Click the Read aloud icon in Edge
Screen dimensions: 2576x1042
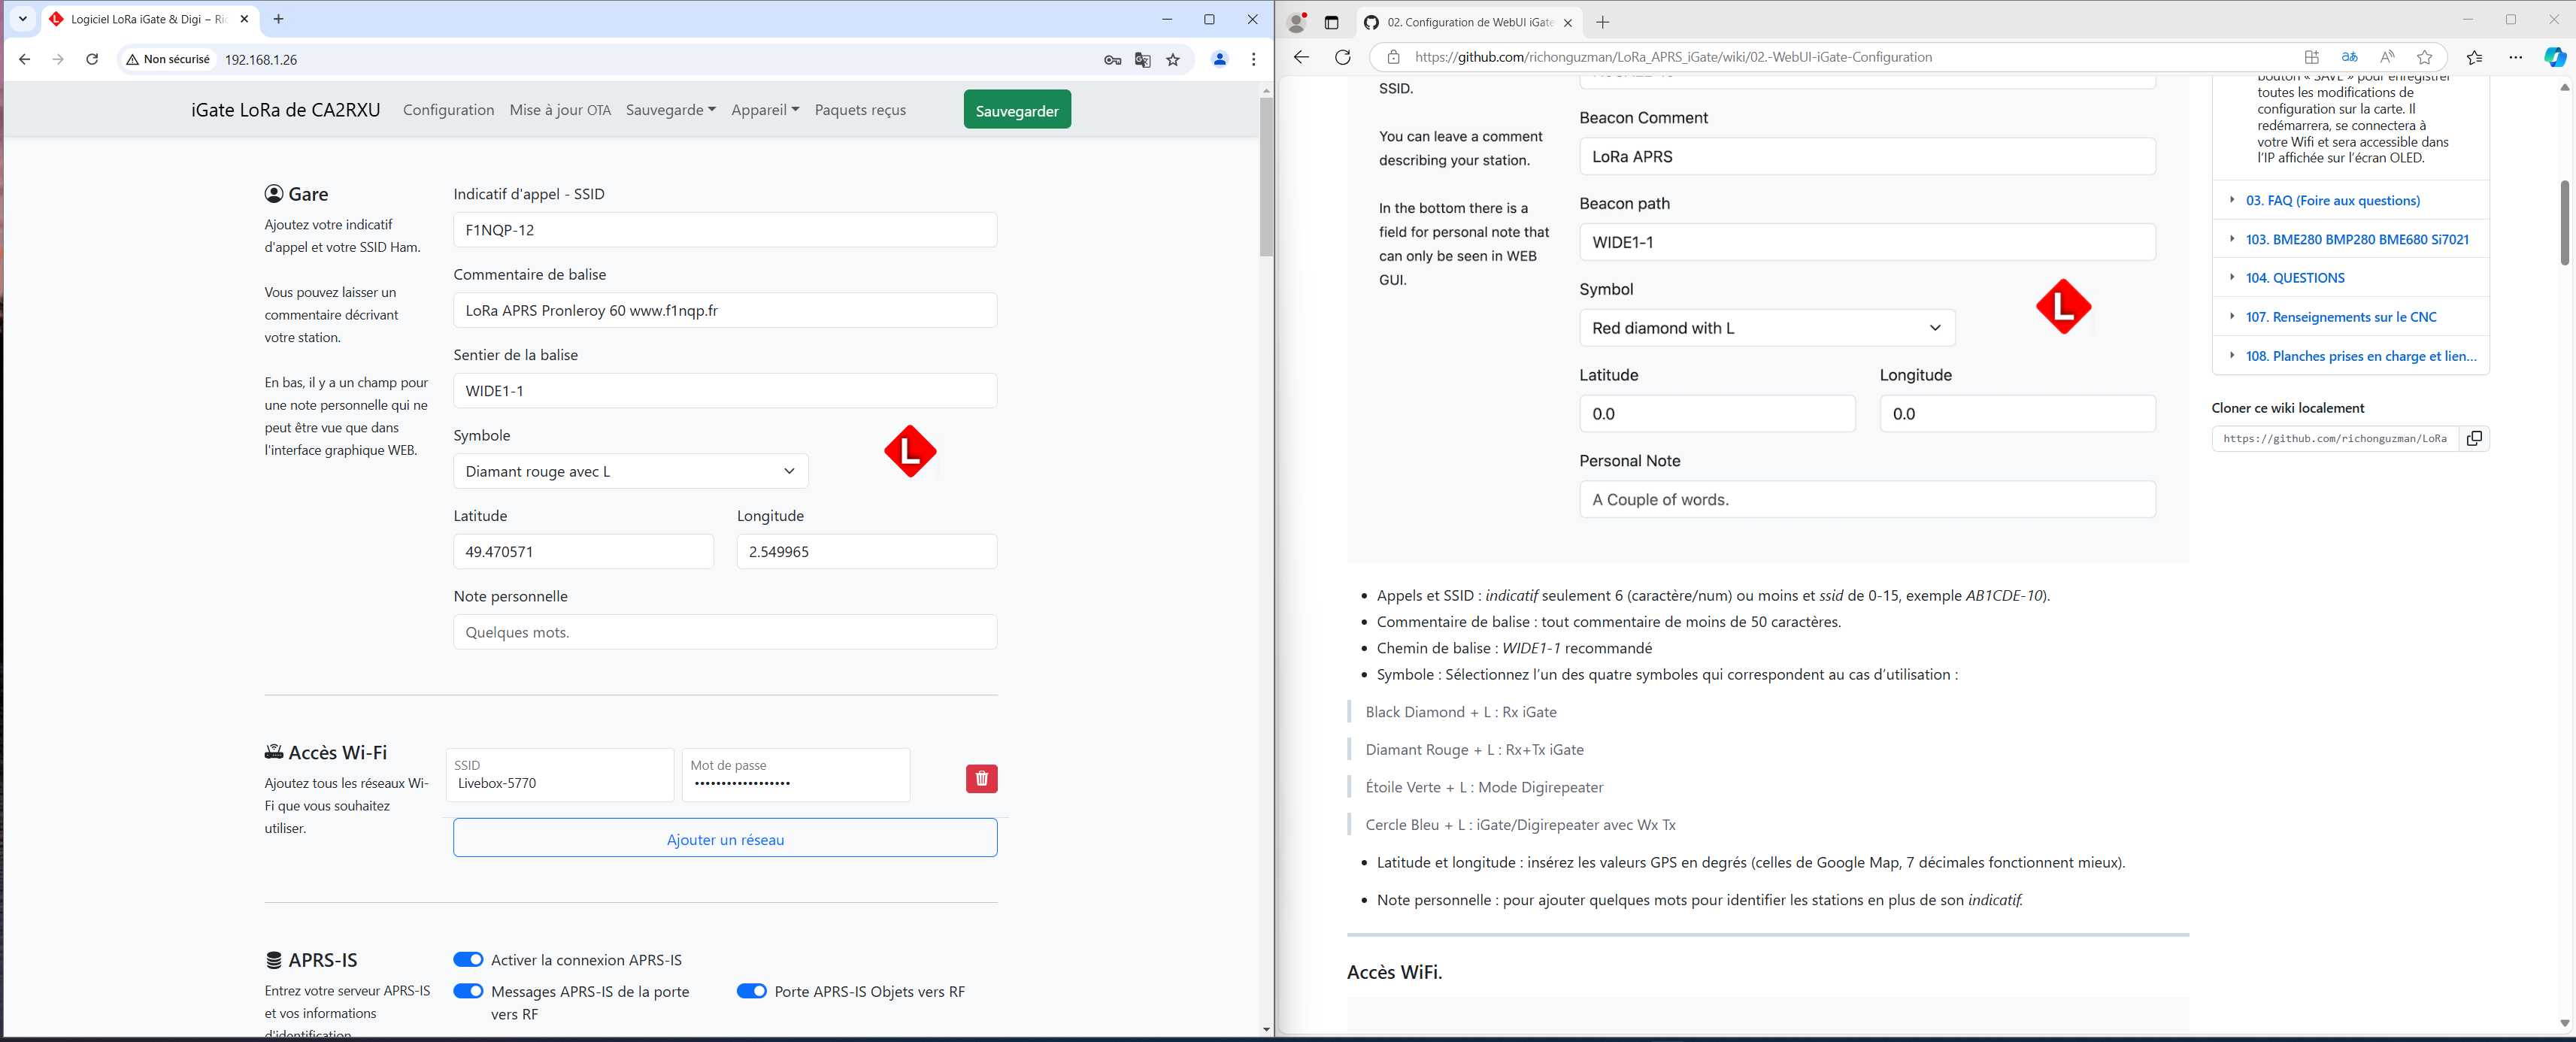coord(2387,57)
